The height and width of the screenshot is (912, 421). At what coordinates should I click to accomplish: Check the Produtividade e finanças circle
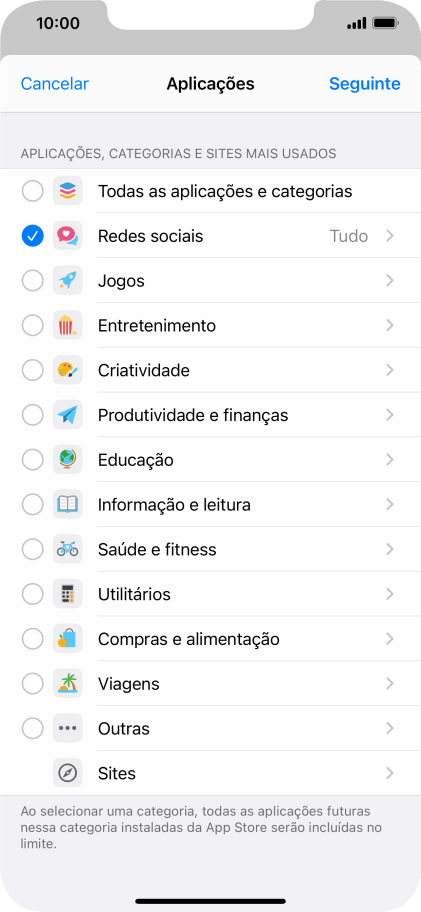coord(33,415)
